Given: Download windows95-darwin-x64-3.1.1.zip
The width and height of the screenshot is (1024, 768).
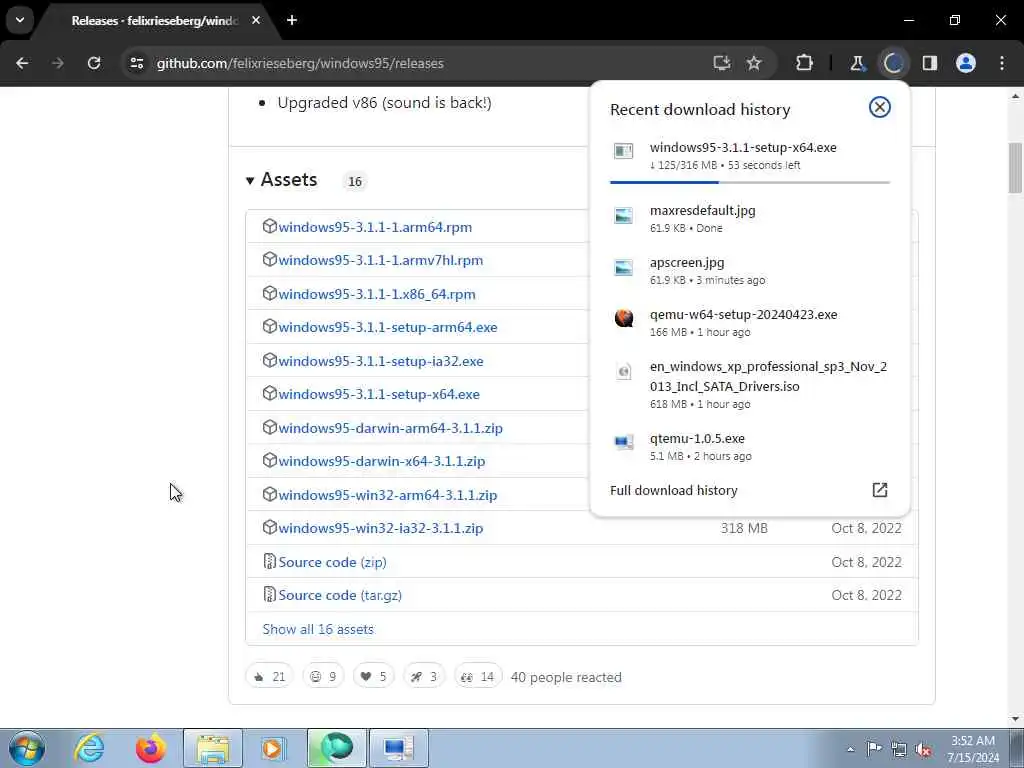Looking at the screenshot, I should tap(381, 461).
